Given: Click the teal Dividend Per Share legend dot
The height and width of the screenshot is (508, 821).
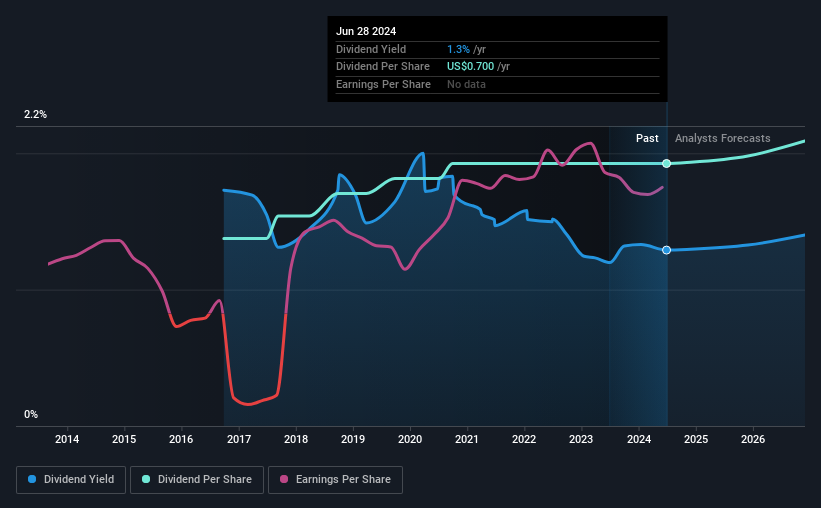Looking at the screenshot, I should pyautogui.click(x=146, y=479).
